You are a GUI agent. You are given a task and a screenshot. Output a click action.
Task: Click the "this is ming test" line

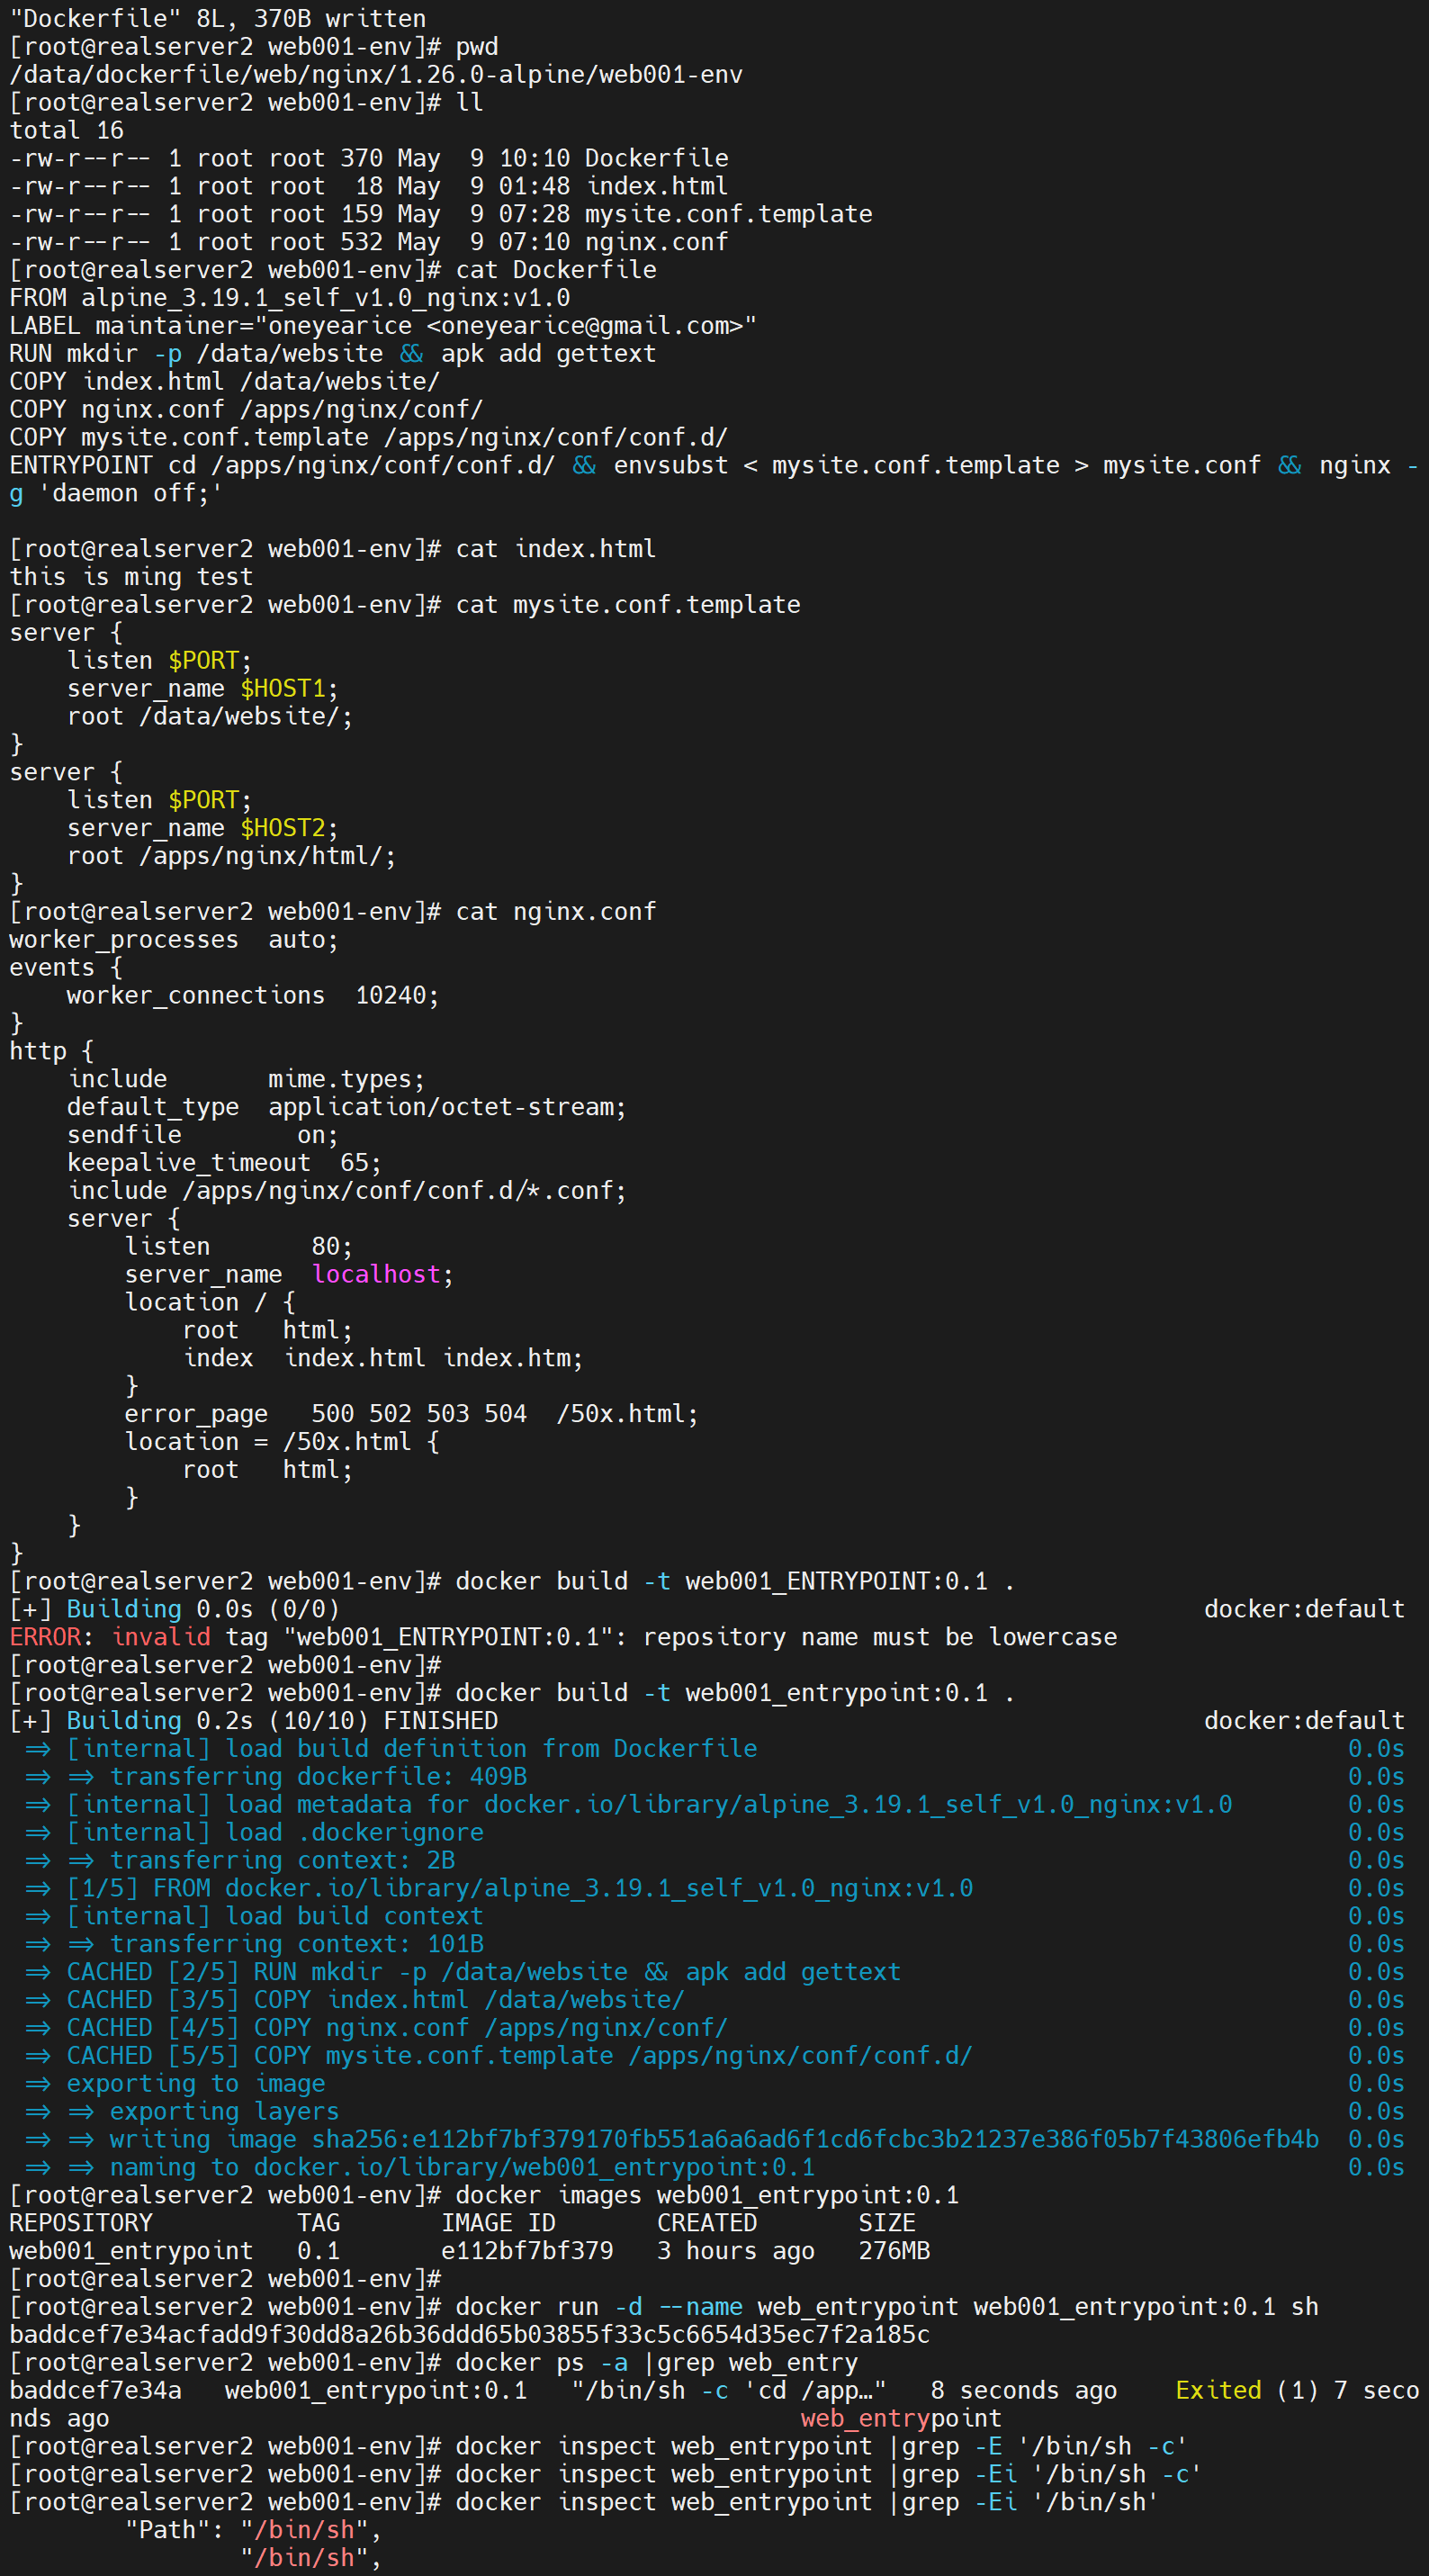[x=131, y=577]
